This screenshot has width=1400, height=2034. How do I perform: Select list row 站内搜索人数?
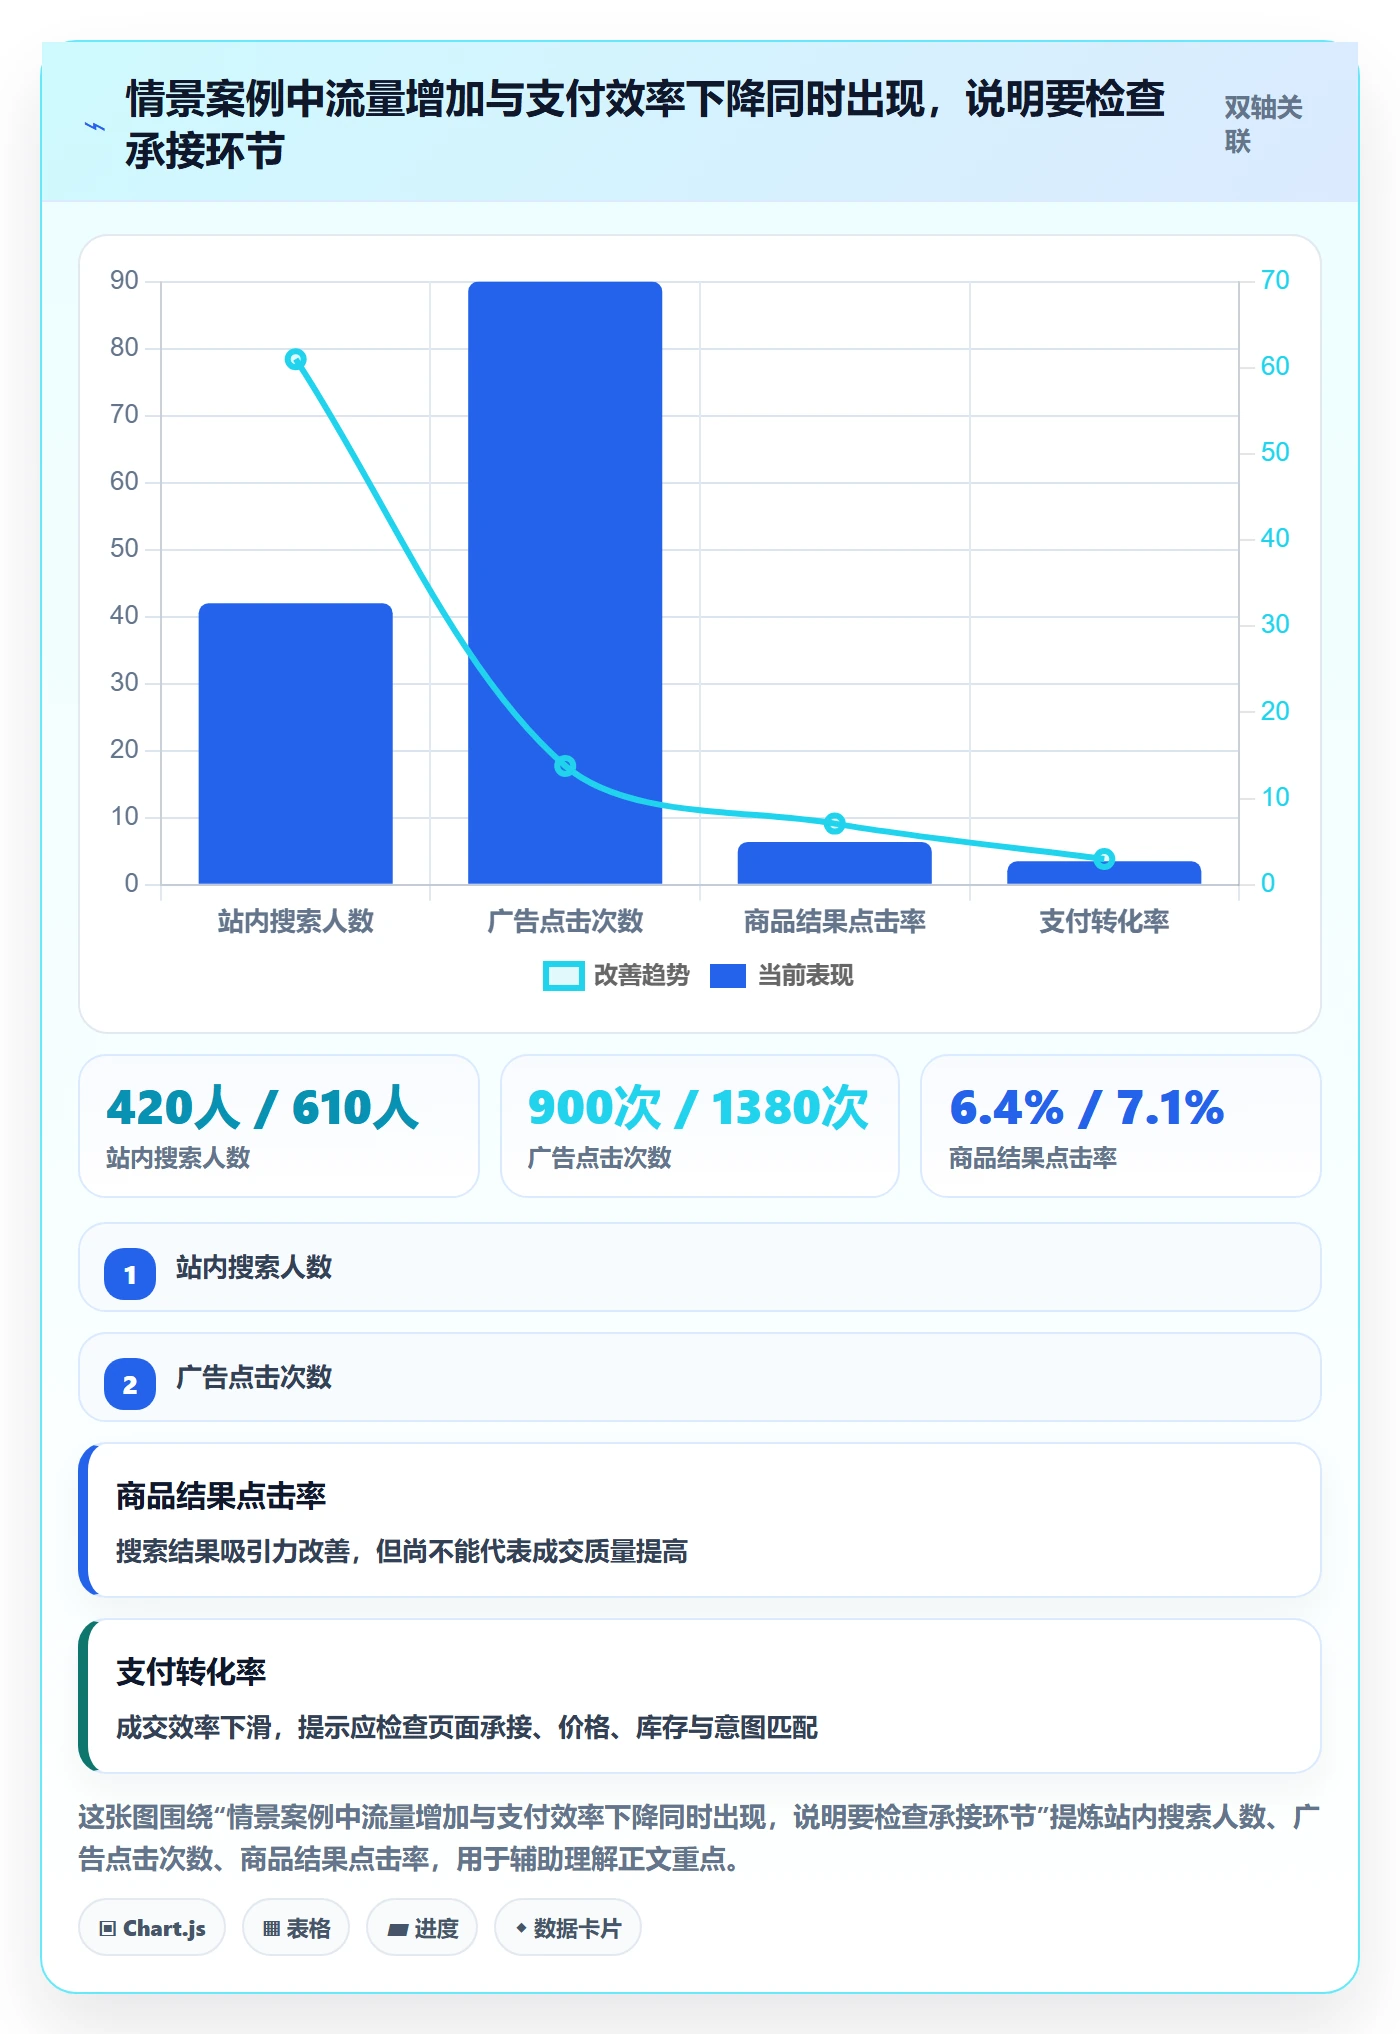coord(700,1267)
